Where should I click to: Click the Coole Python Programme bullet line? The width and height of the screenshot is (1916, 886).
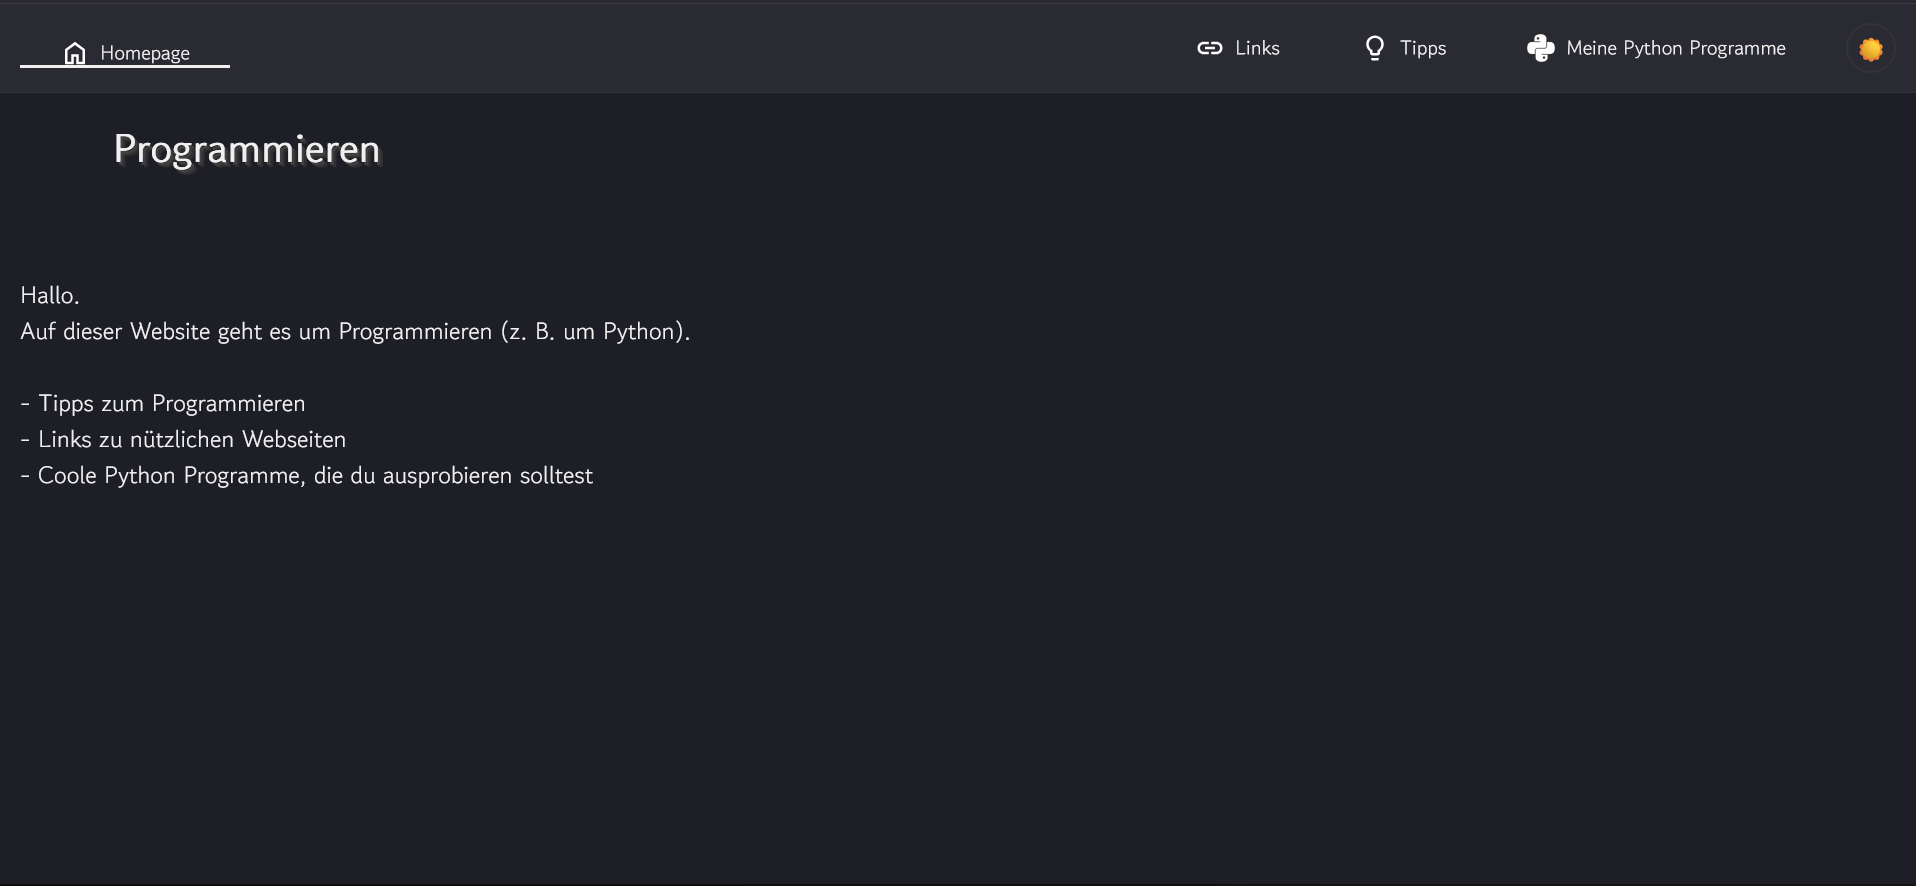click(306, 475)
